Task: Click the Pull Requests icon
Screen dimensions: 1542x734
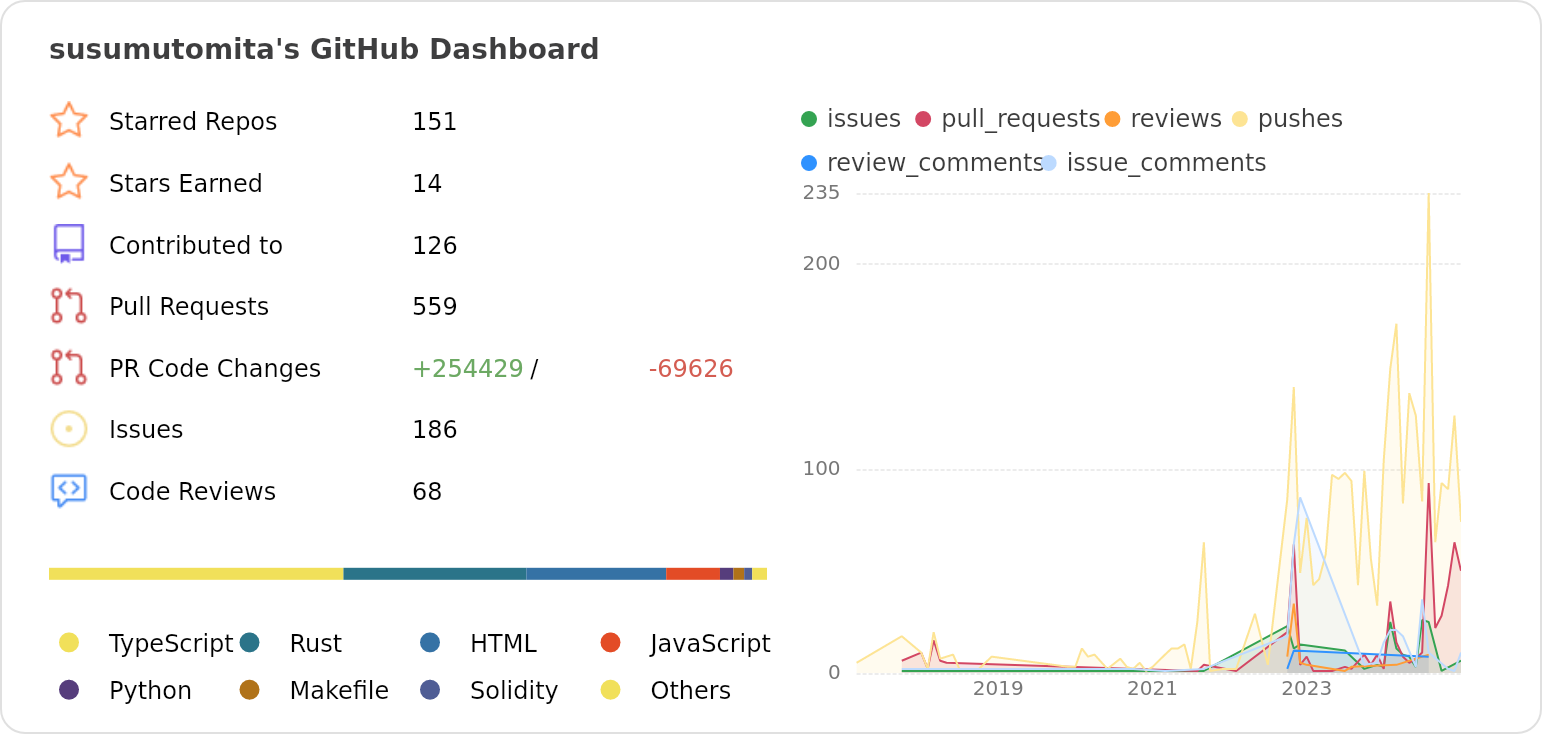Action: pyautogui.click(x=69, y=306)
